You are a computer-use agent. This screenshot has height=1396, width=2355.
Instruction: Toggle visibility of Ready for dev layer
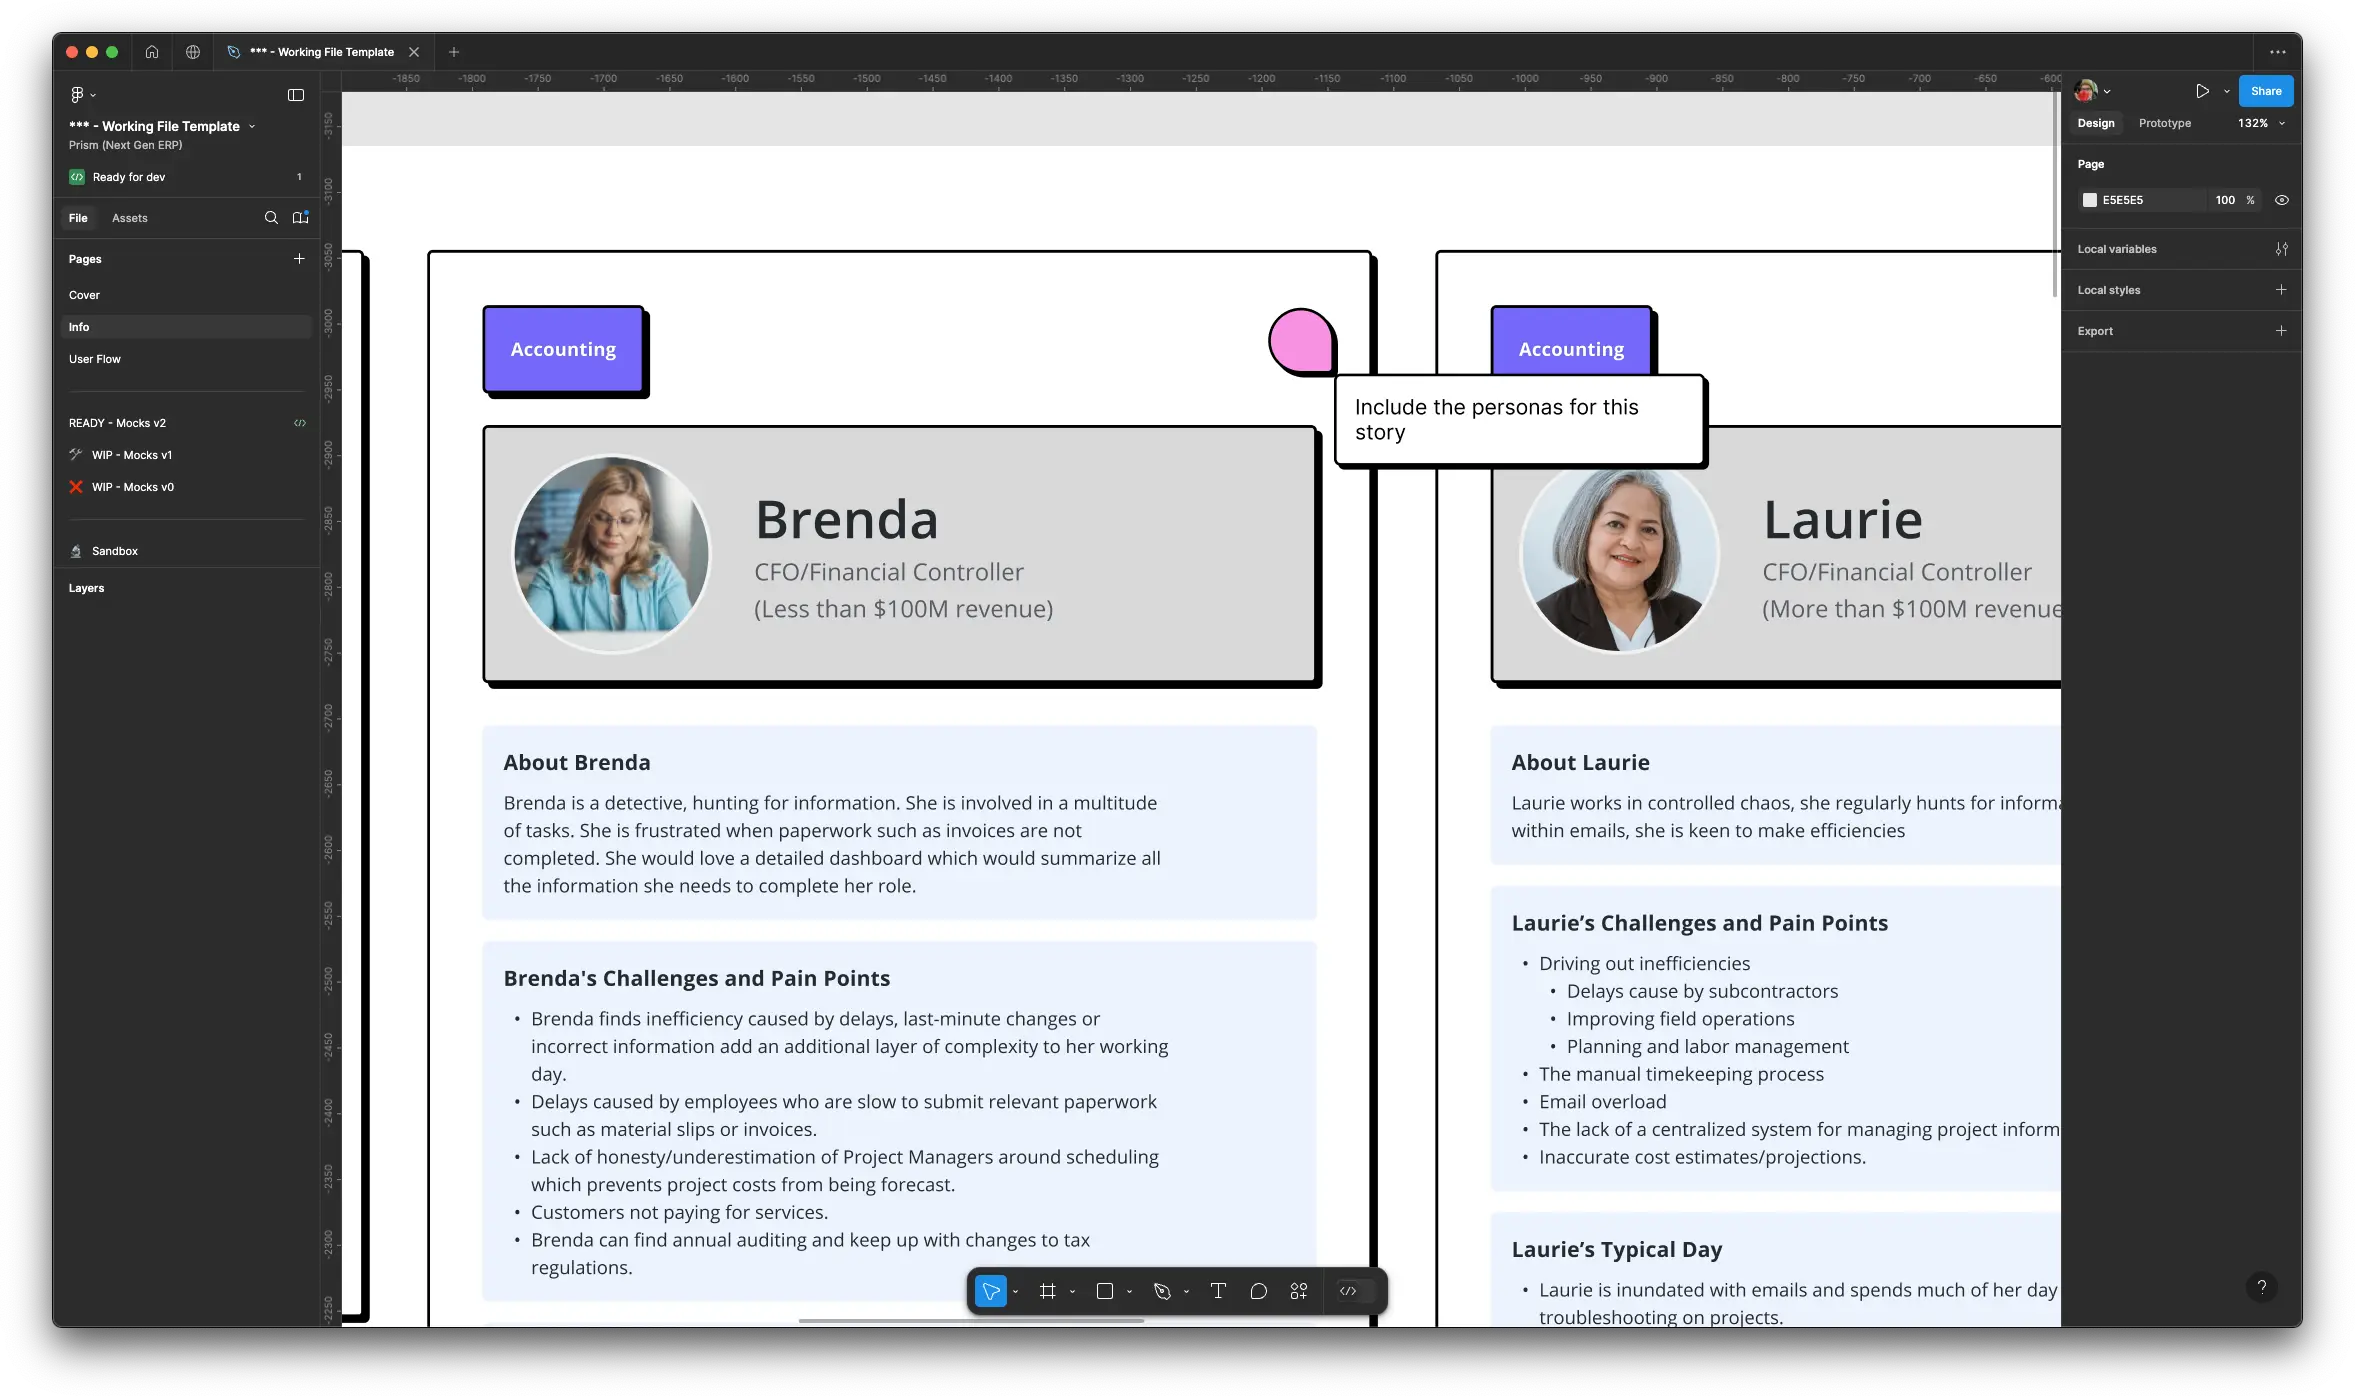tap(299, 176)
